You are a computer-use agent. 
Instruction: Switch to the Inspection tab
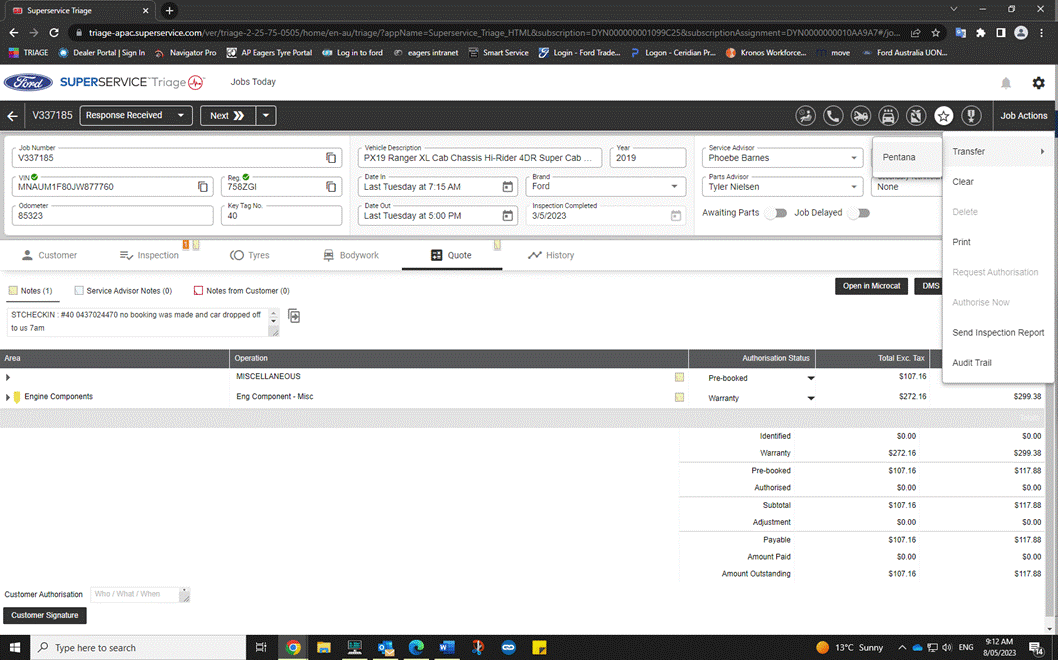click(149, 255)
